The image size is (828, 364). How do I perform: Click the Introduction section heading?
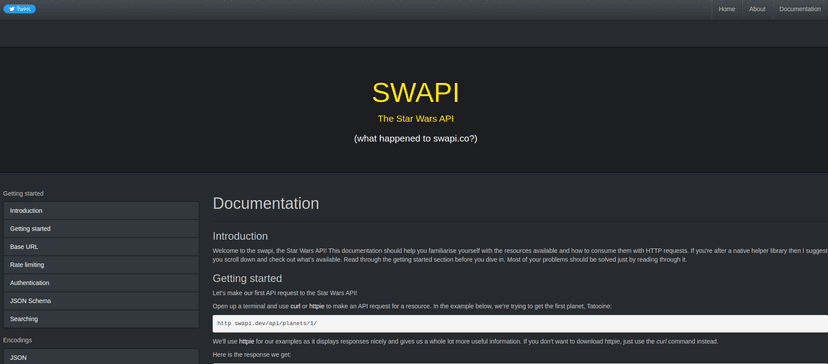pyautogui.click(x=240, y=236)
